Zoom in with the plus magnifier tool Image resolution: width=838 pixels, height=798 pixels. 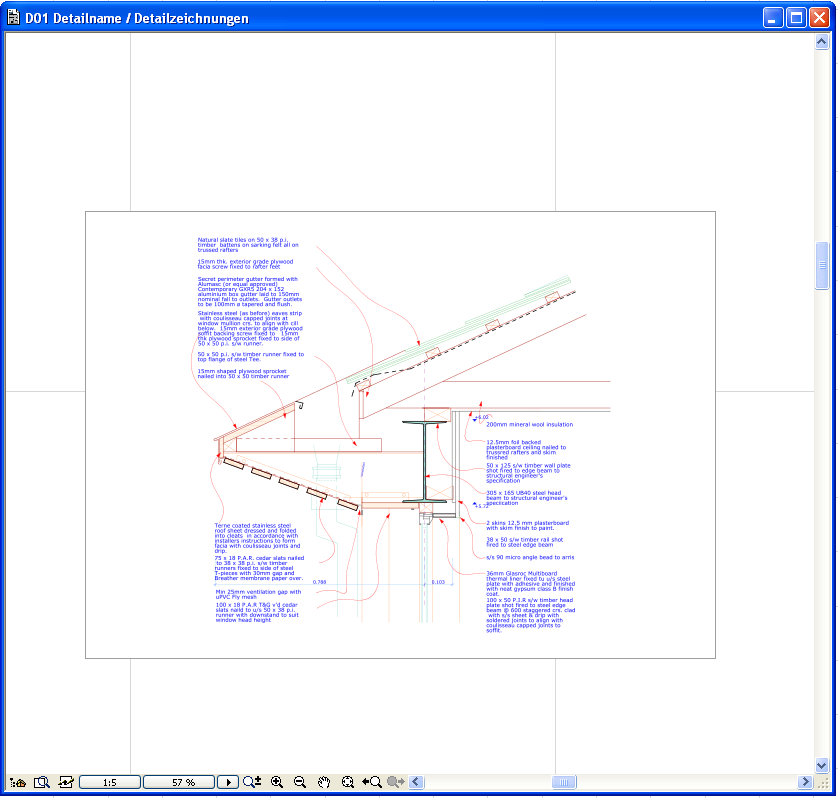276,782
